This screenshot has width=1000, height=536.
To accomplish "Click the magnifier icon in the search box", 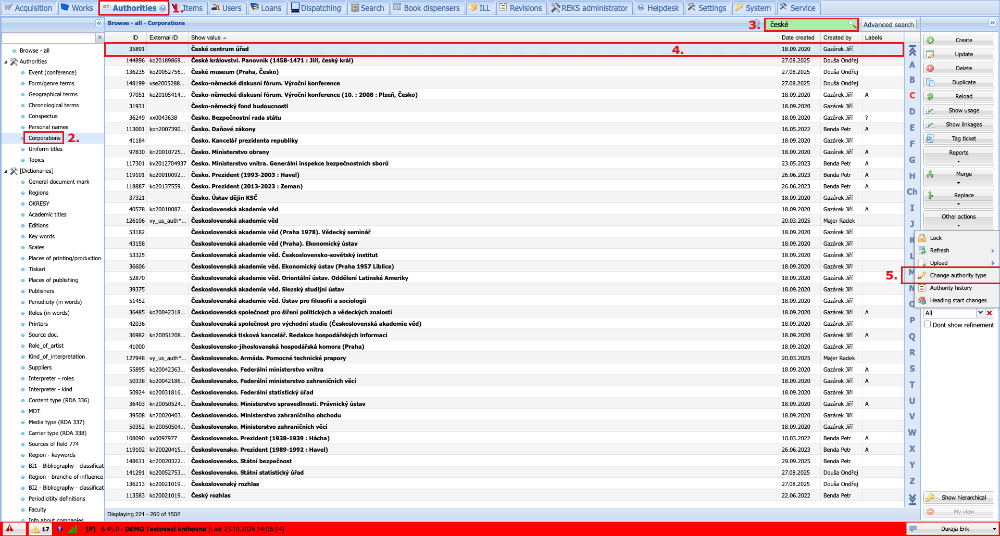I will click(x=851, y=24).
